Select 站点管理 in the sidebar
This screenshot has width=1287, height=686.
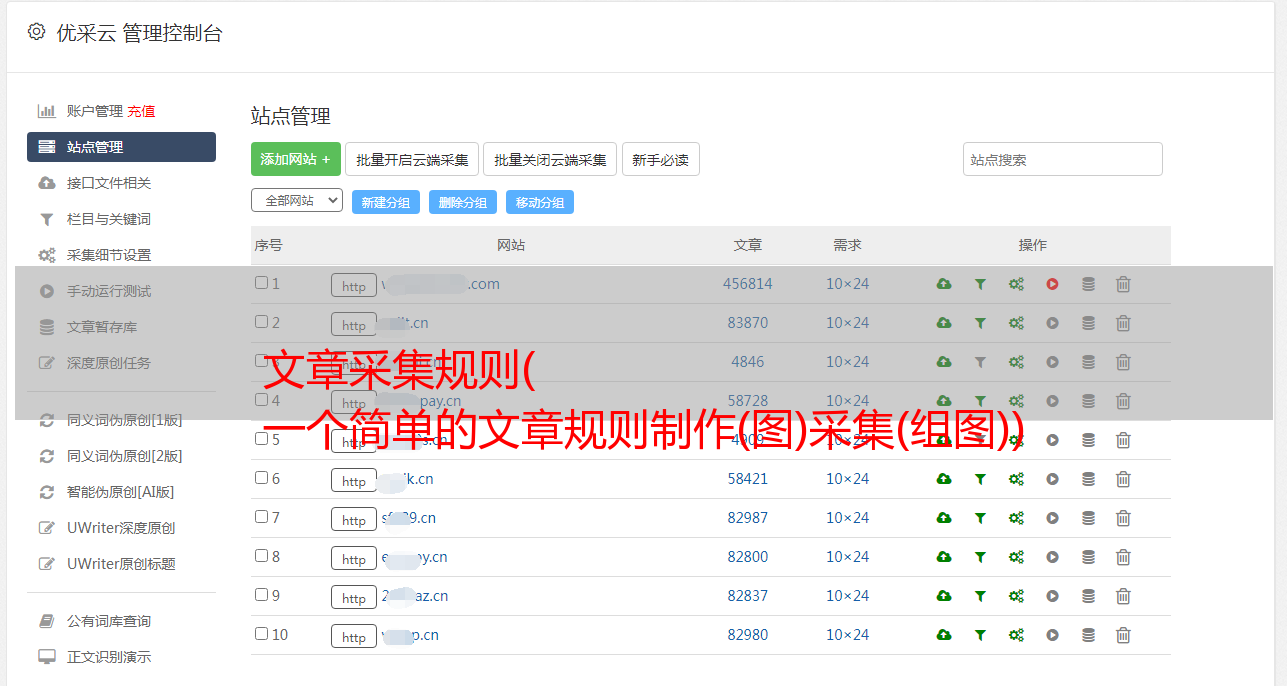click(121, 147)
